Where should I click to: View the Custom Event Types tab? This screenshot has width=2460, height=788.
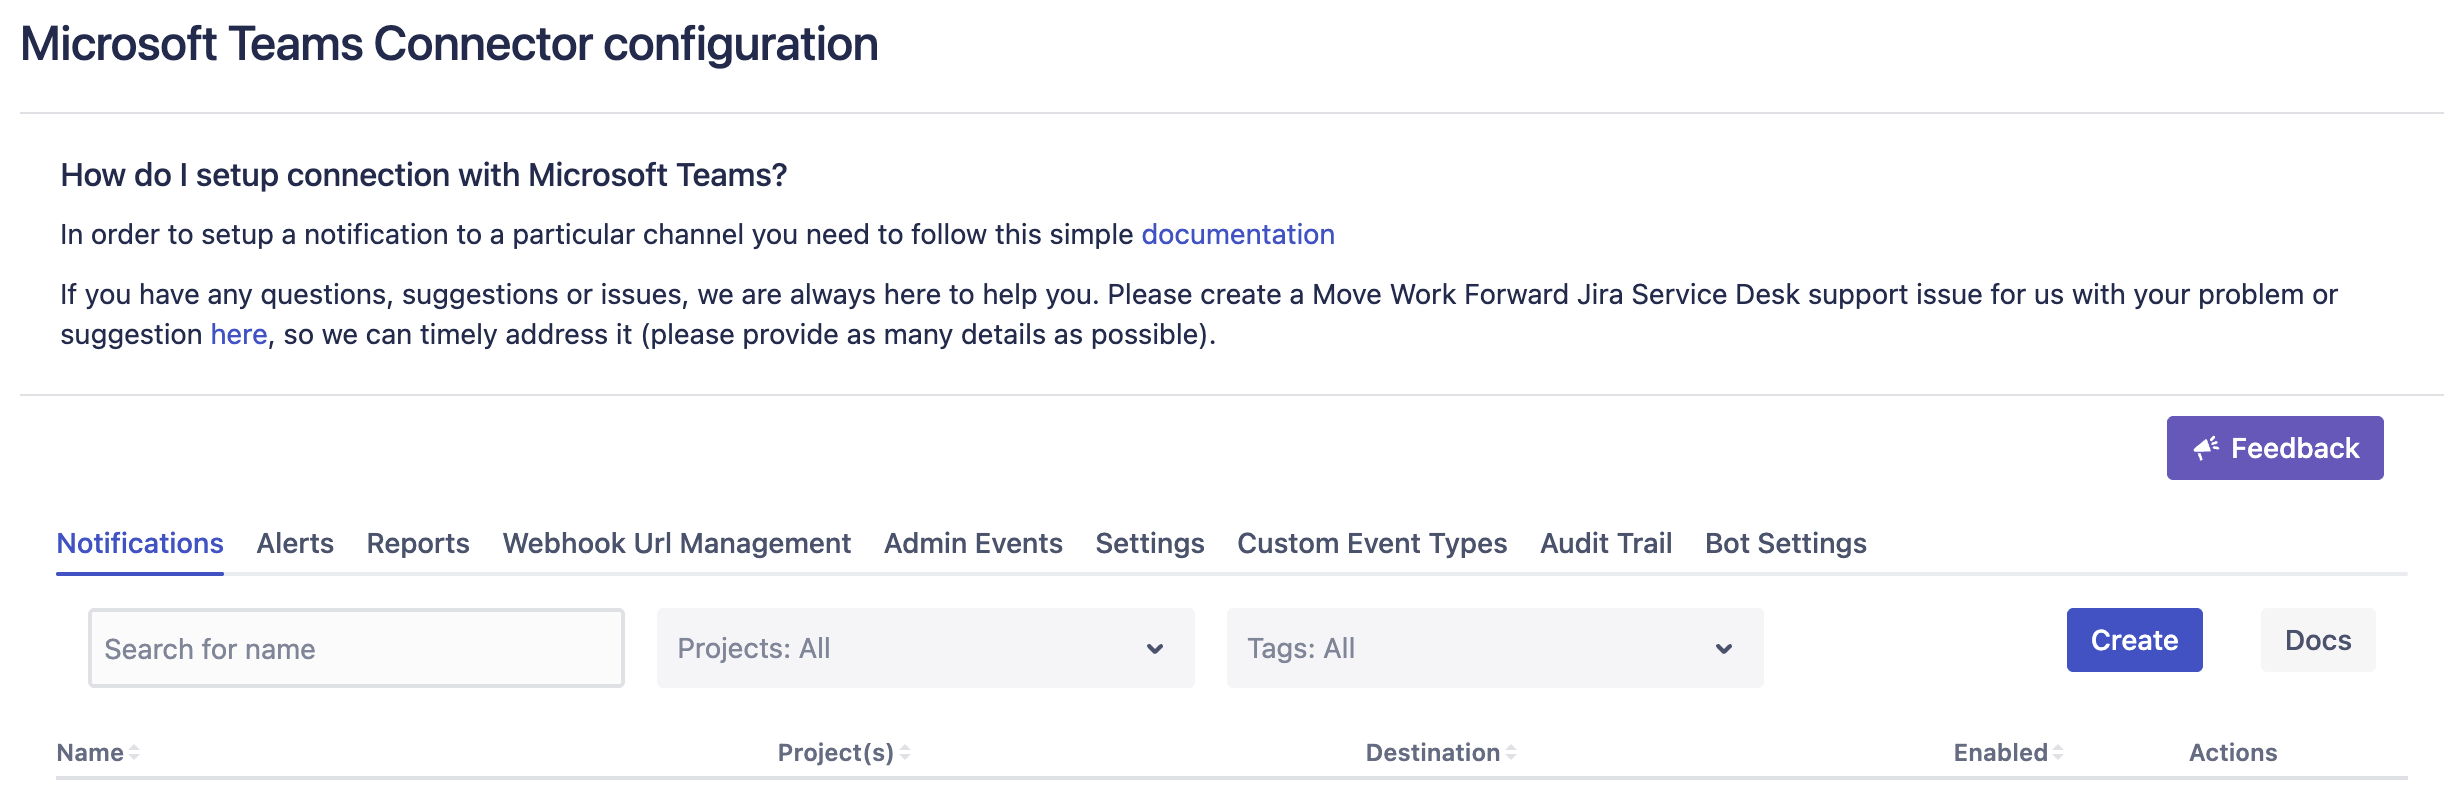[1372, 543]
